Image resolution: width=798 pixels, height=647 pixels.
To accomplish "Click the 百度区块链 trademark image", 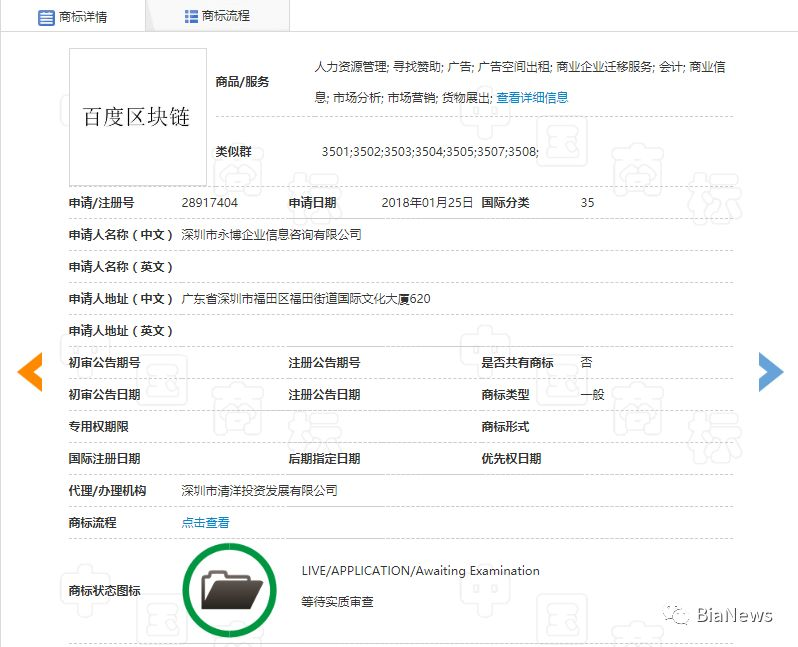I will click(138, 117).
